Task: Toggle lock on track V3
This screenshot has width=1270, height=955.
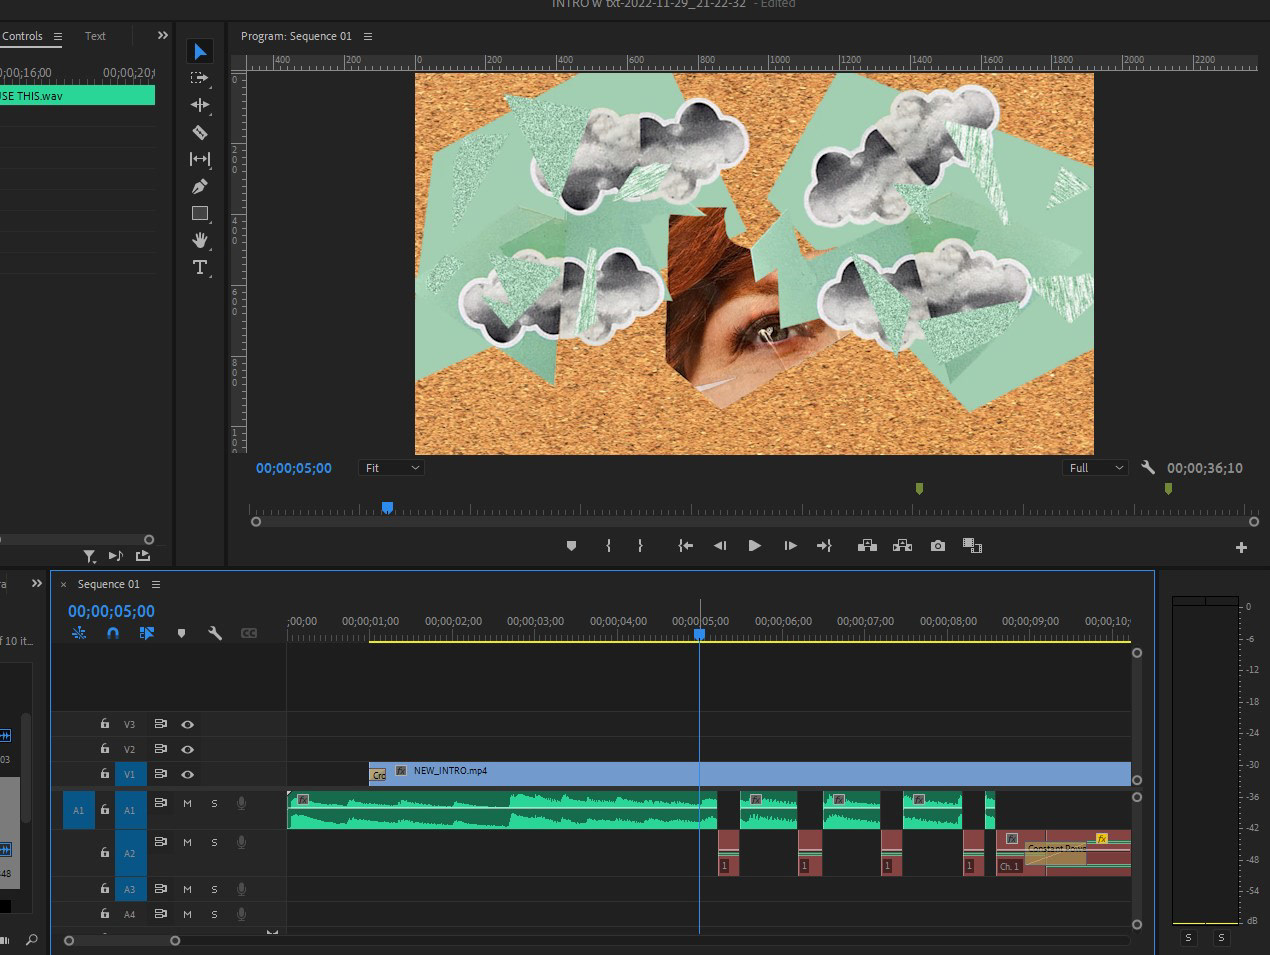Action: coord(104,724)
